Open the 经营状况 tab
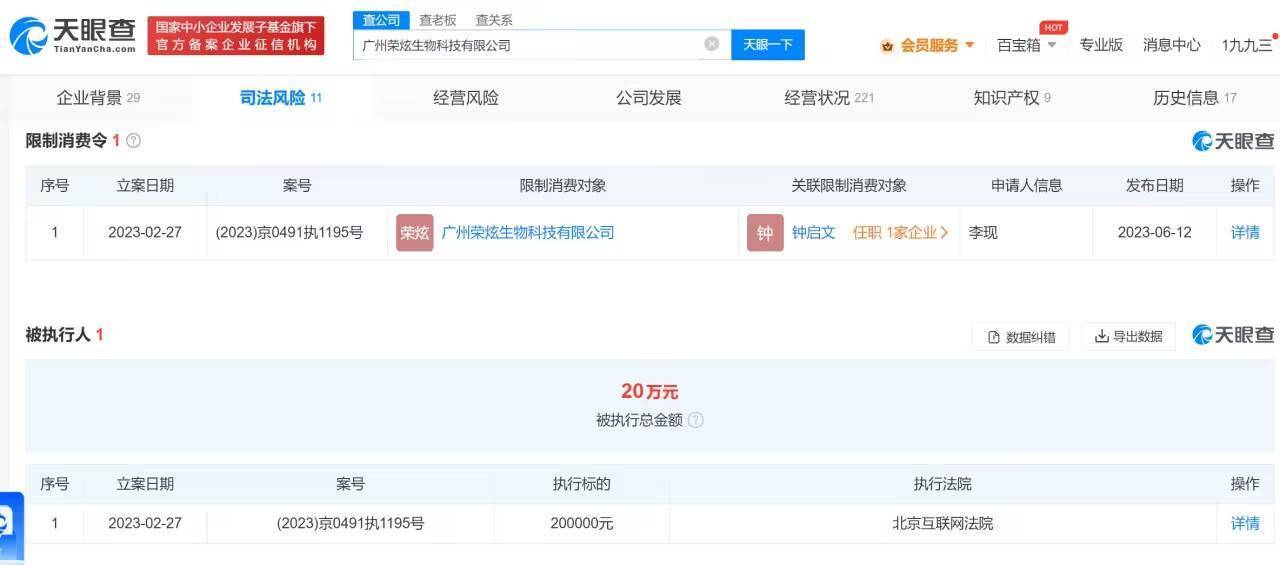This screenshot has height=565, width=1280. click(829, 98)
